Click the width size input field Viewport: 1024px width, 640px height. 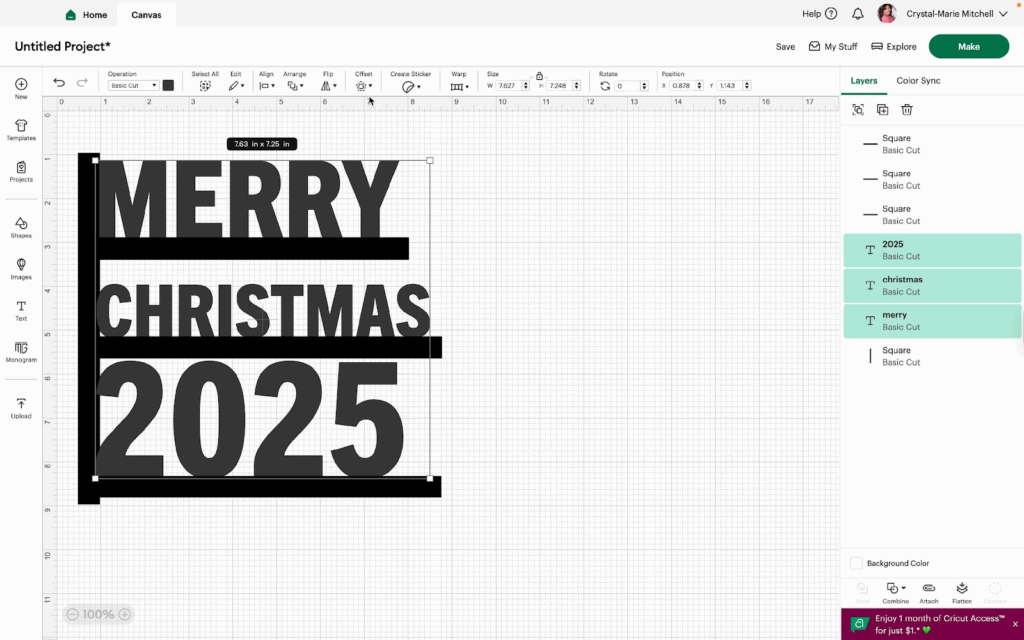click(x=508, y=86)
